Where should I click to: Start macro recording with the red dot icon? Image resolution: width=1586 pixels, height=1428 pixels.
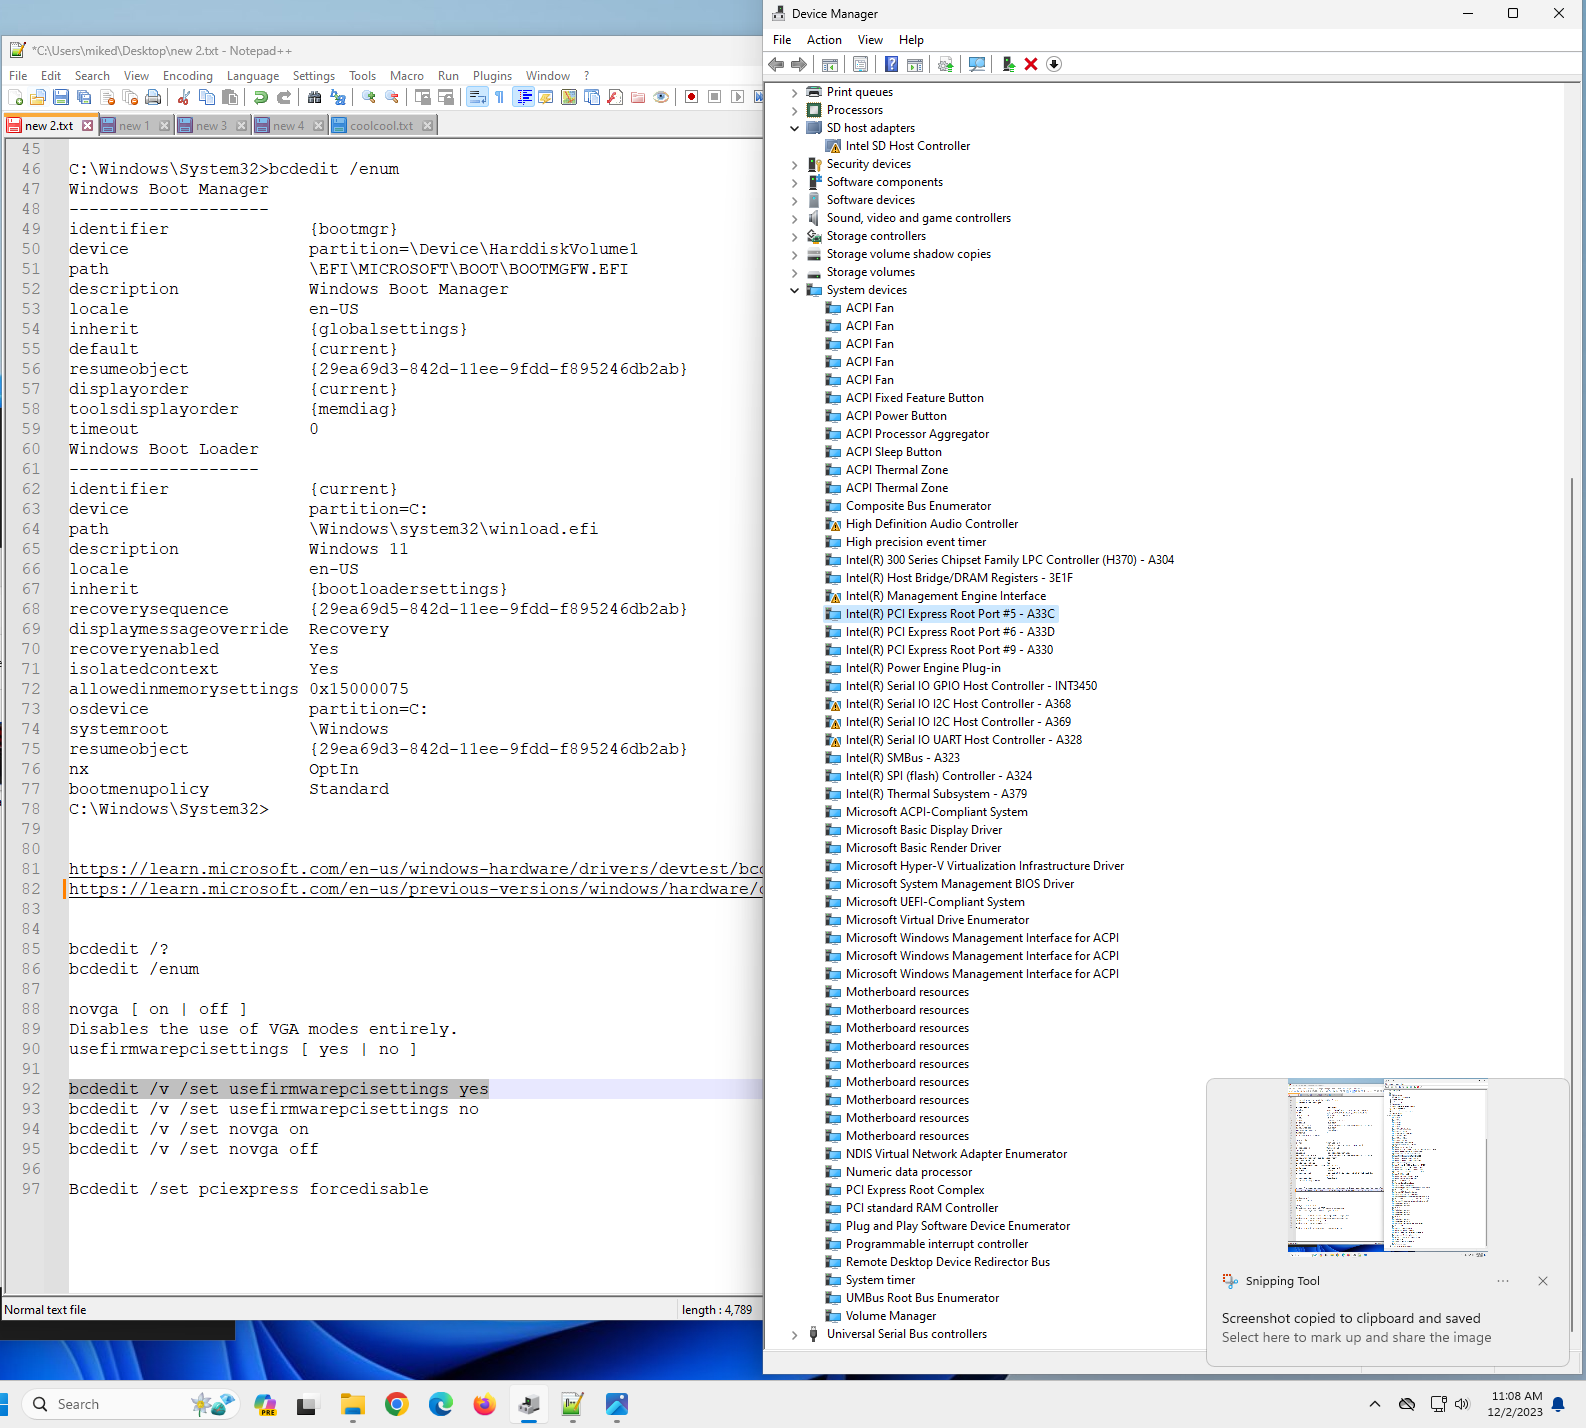(691, 97)
